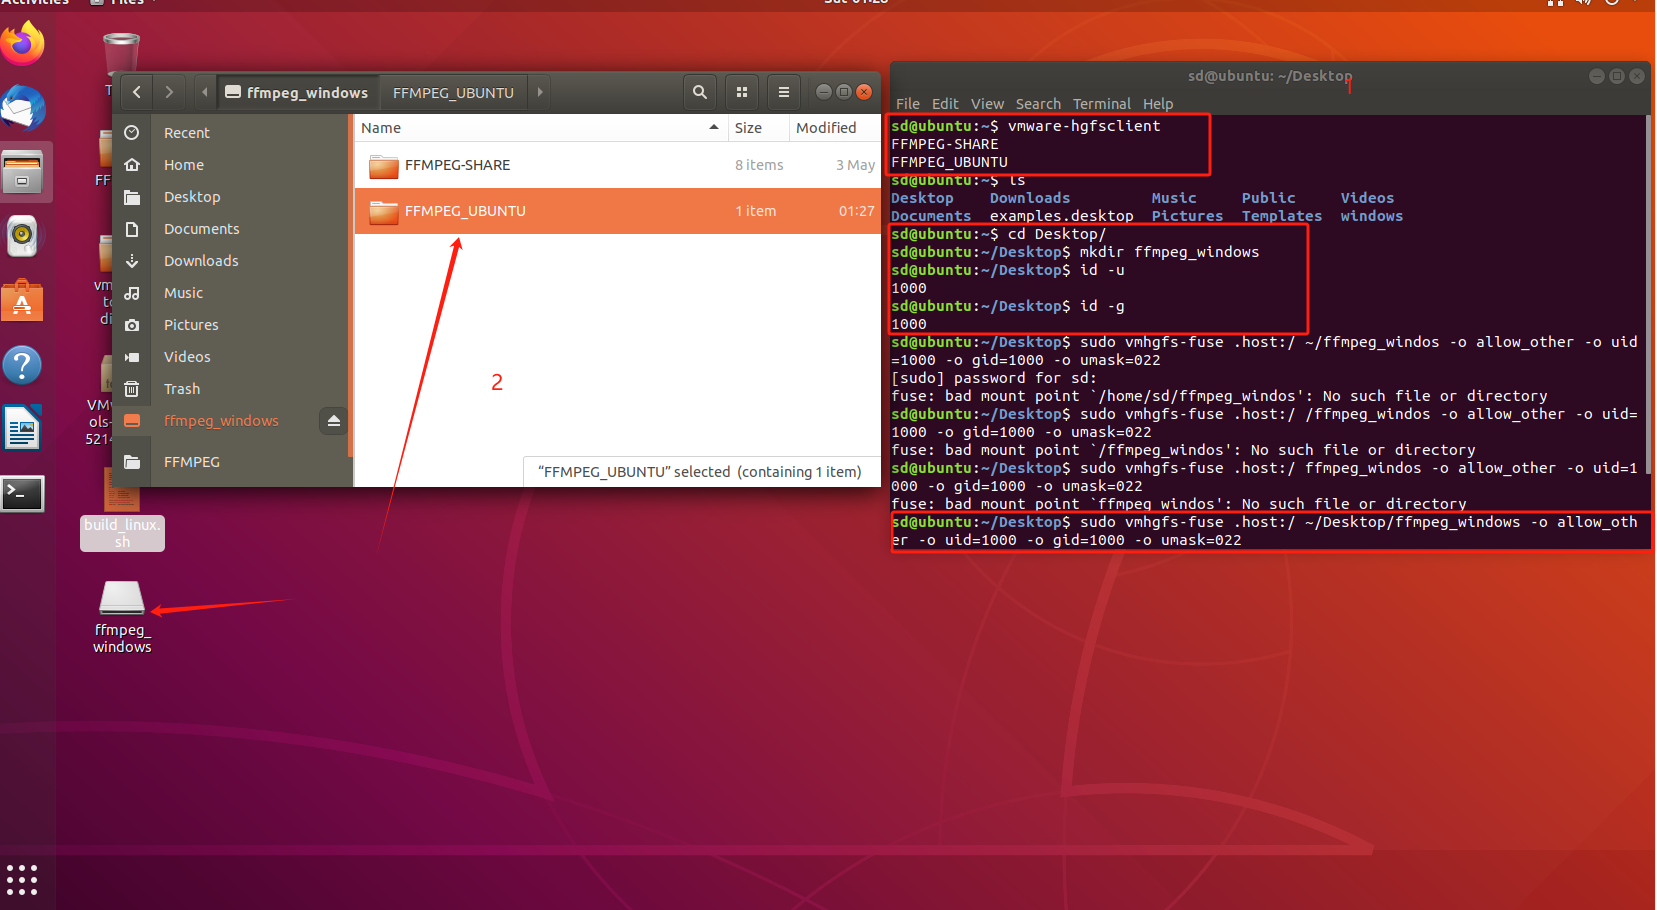Click the Files back navigation arrow

pos(137,92)
